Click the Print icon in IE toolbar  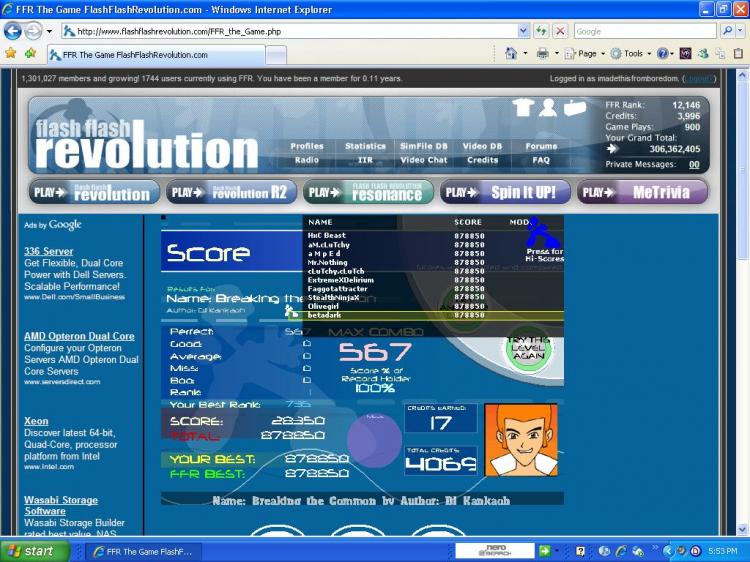pos(542,53)
